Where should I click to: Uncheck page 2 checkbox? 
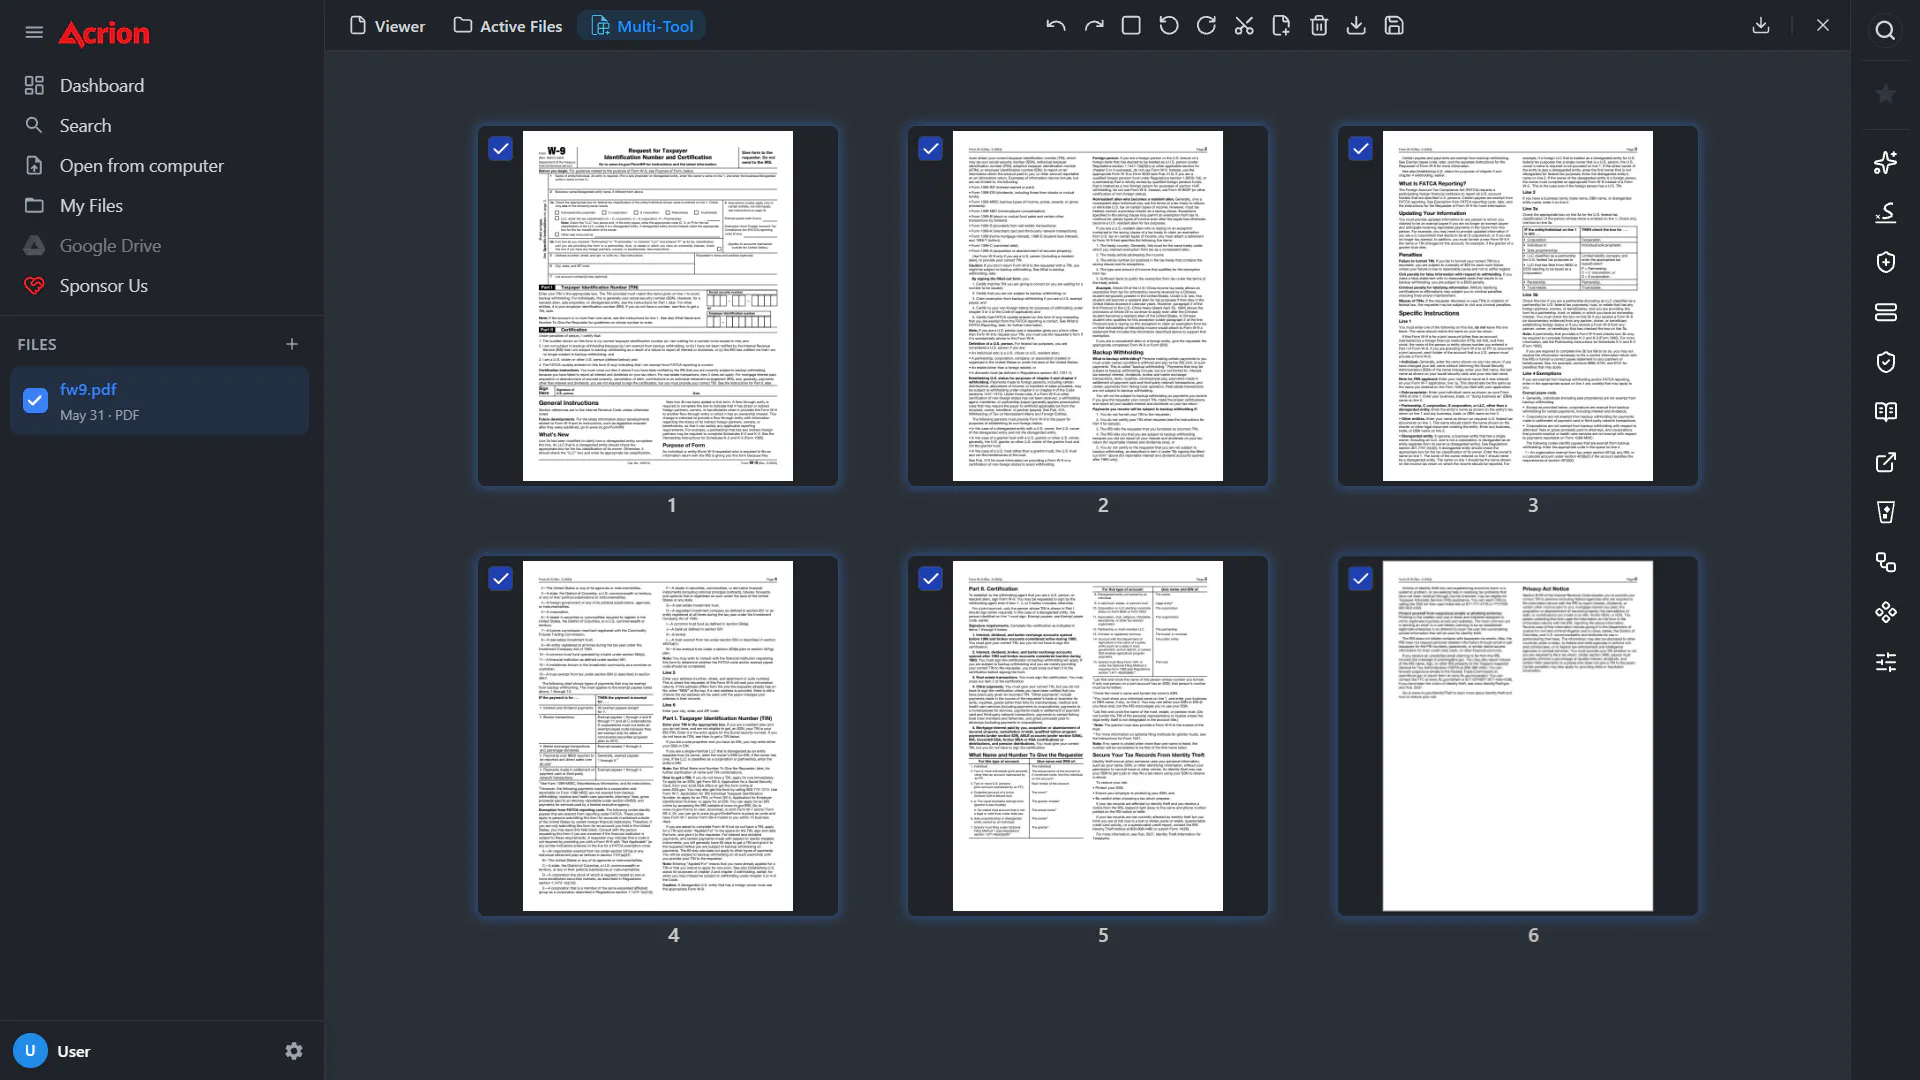click(x=930, y=149)
